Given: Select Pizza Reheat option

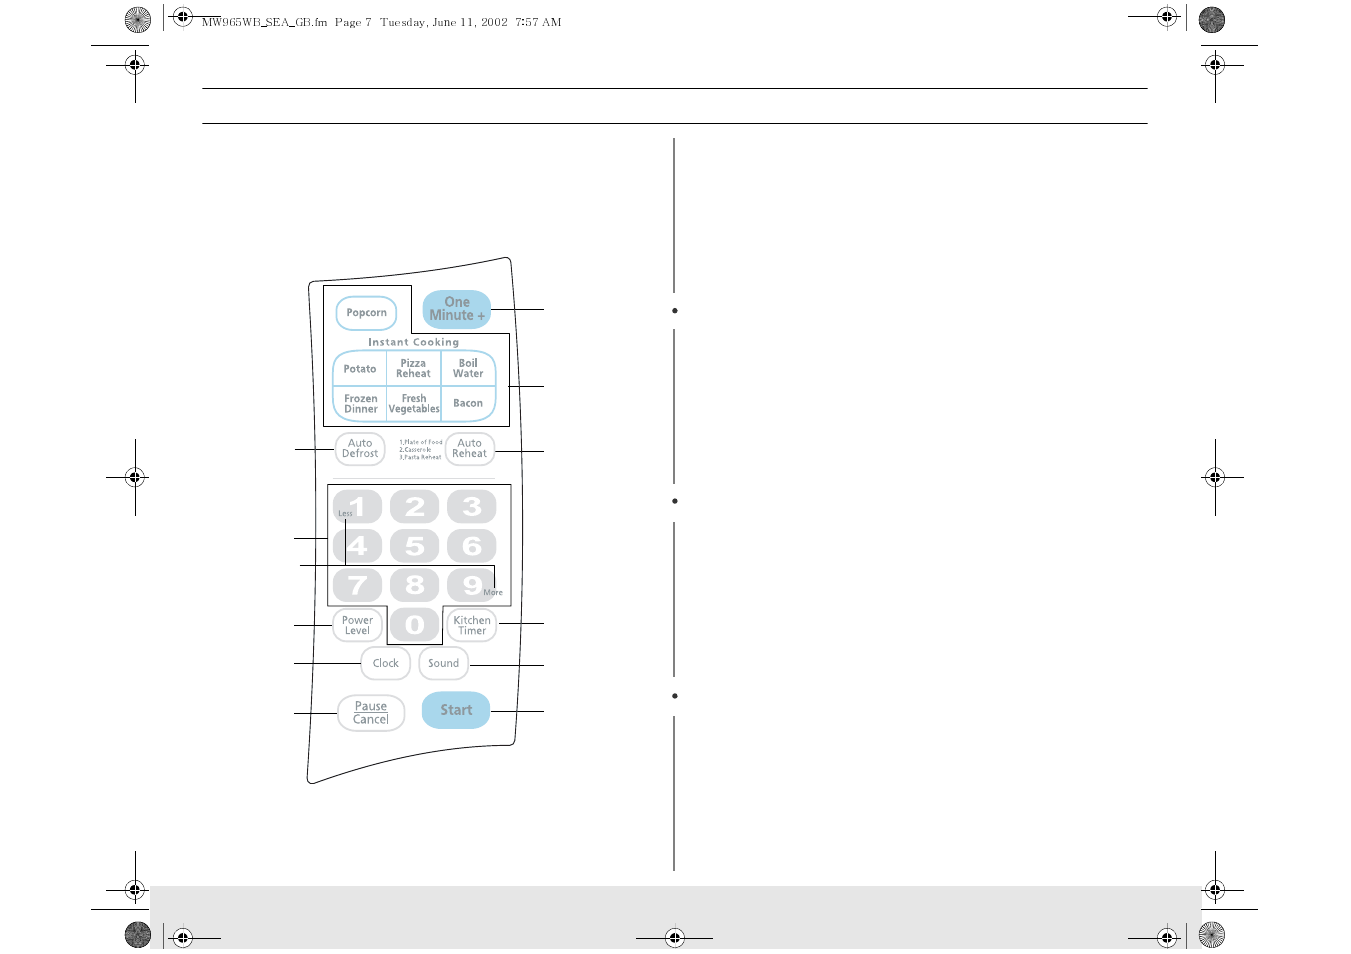Looking at the screenshot, I should point(413,369).
